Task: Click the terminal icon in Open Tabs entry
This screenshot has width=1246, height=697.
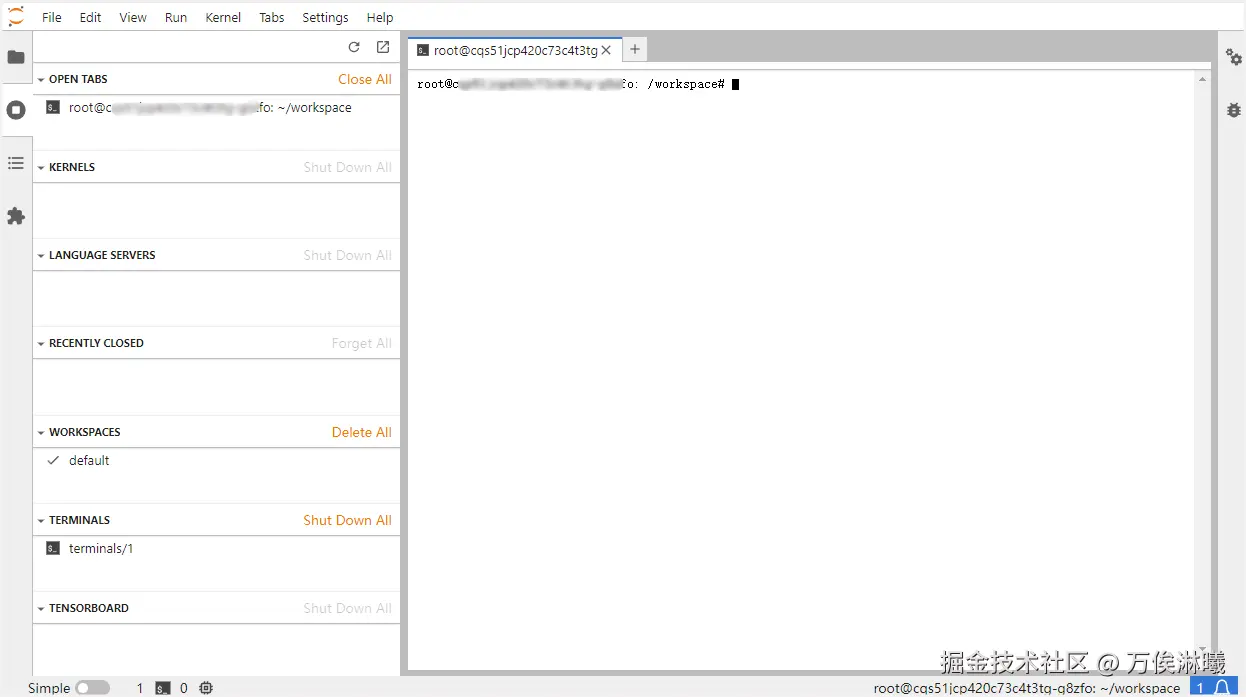Action: [54, 107]
